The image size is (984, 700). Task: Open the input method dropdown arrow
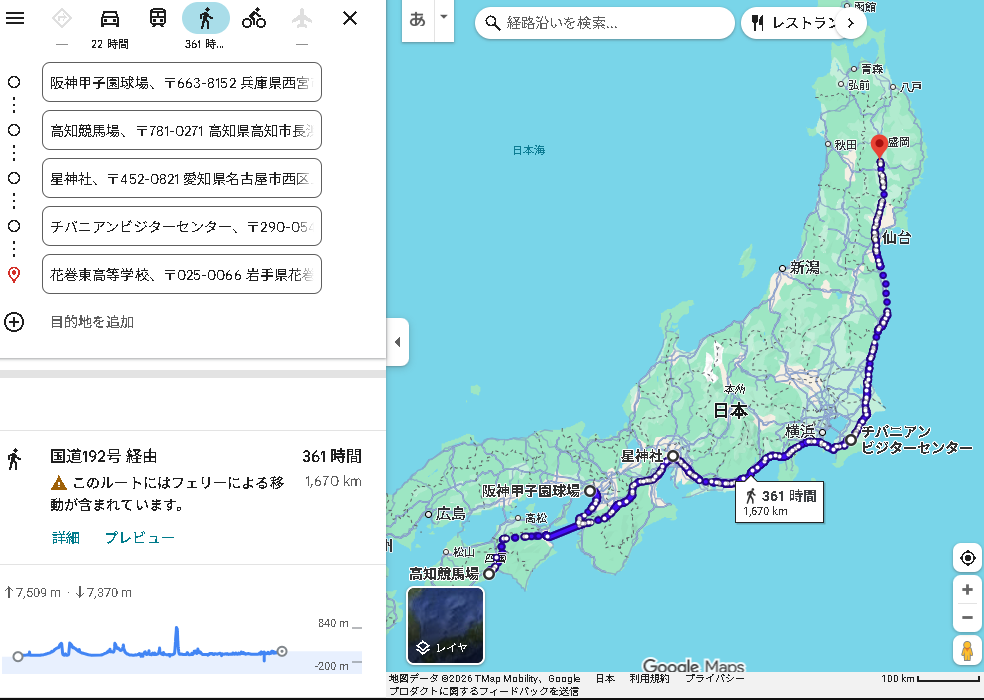tap(444, 18)
